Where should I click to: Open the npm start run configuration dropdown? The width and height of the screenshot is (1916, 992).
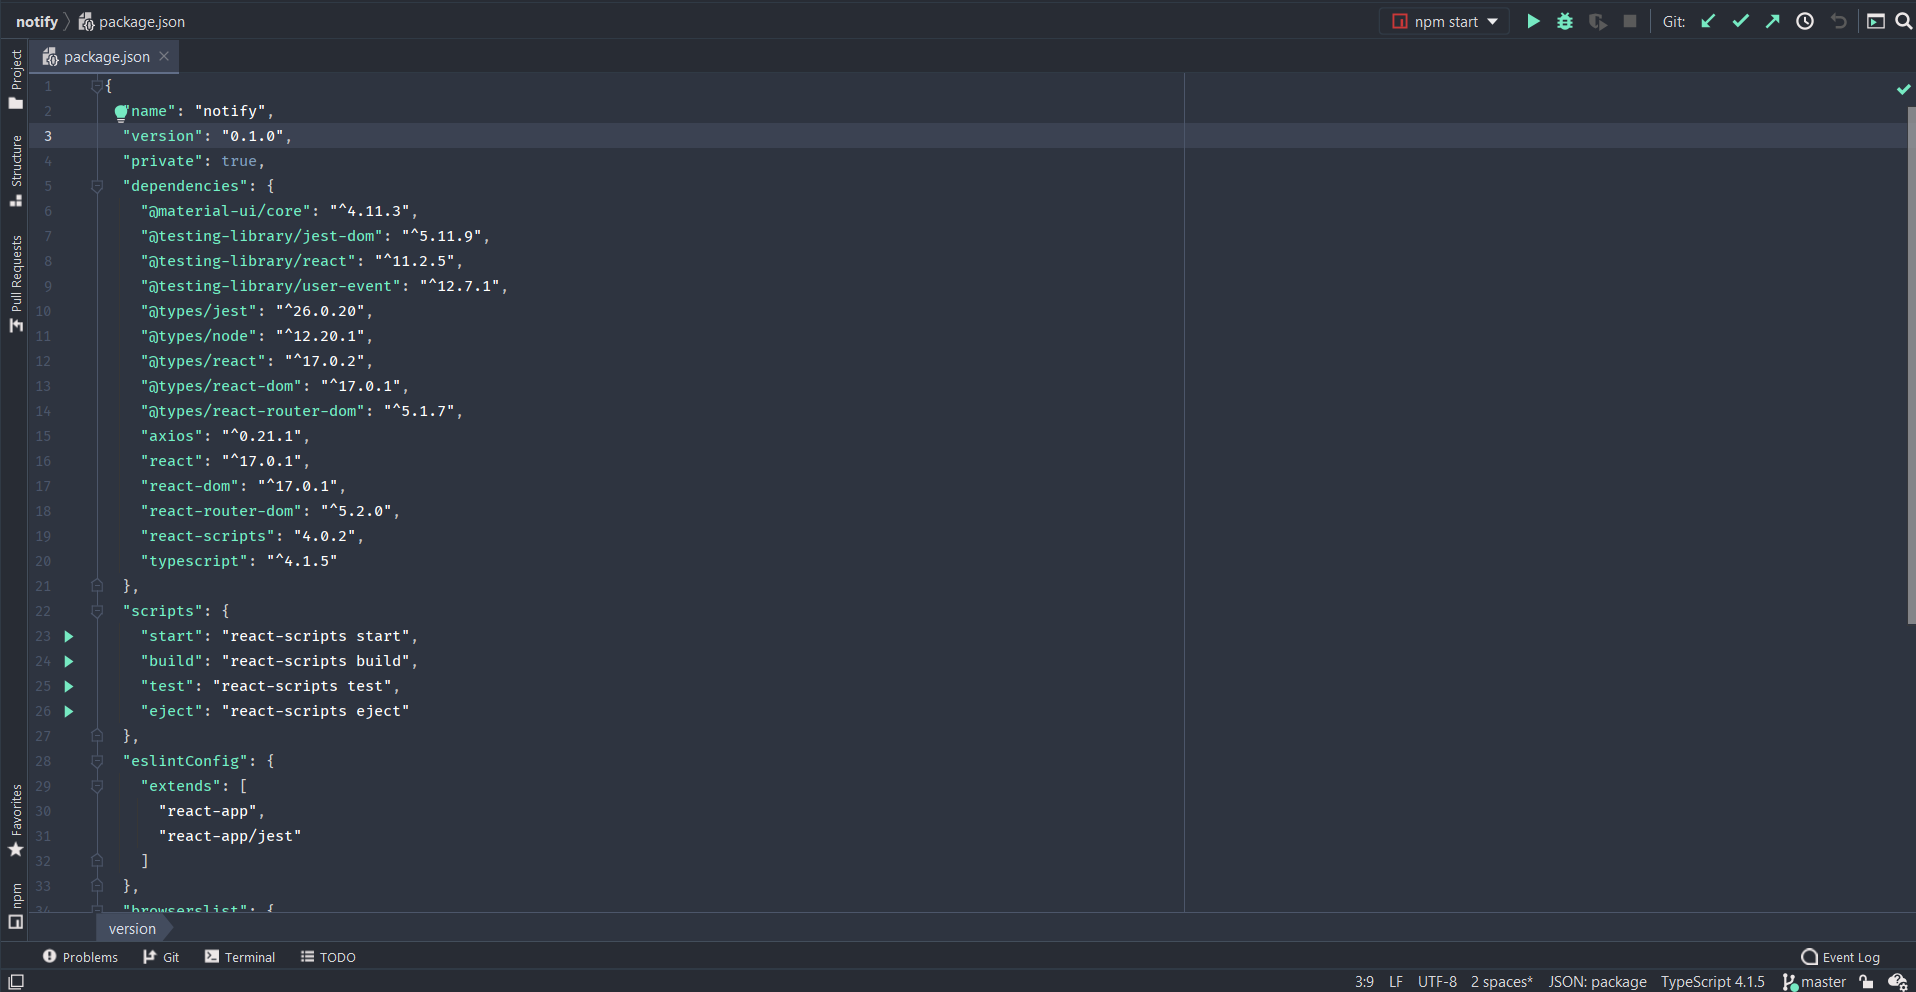(1446, 21)
